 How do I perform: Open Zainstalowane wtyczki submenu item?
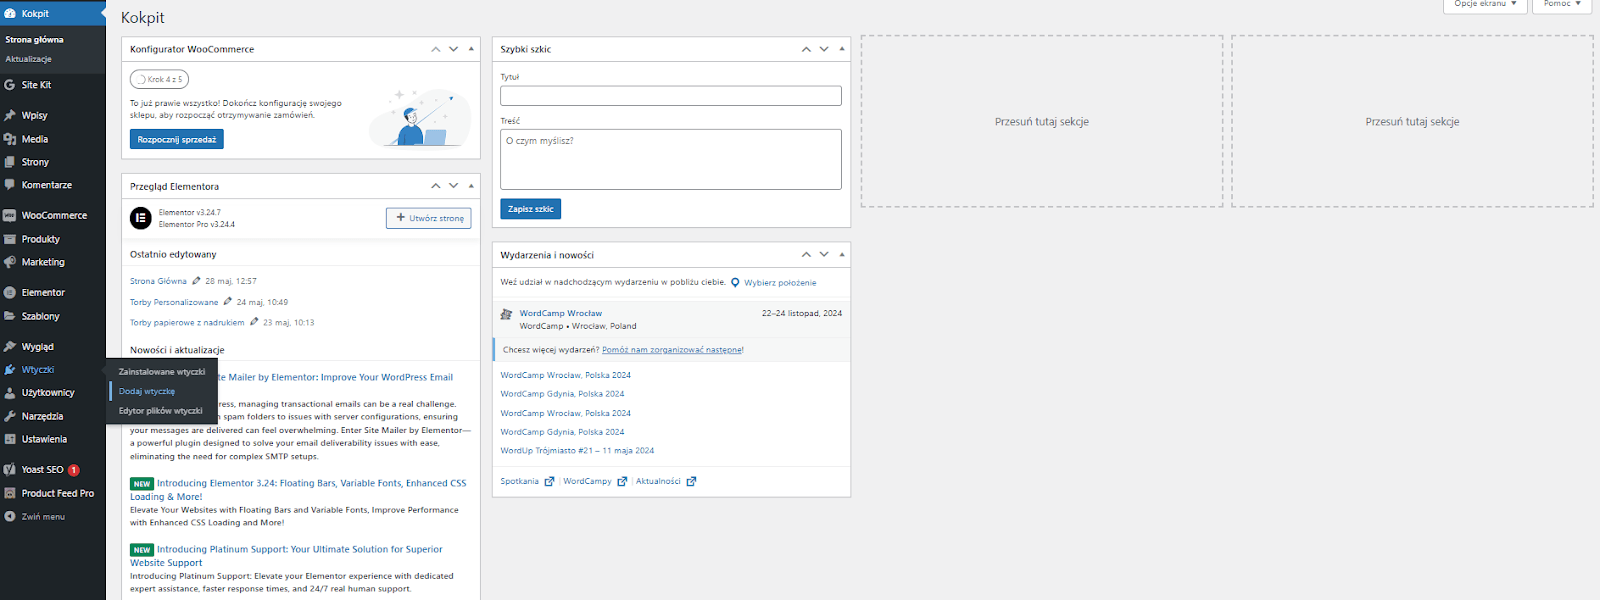tap(161, 372)
